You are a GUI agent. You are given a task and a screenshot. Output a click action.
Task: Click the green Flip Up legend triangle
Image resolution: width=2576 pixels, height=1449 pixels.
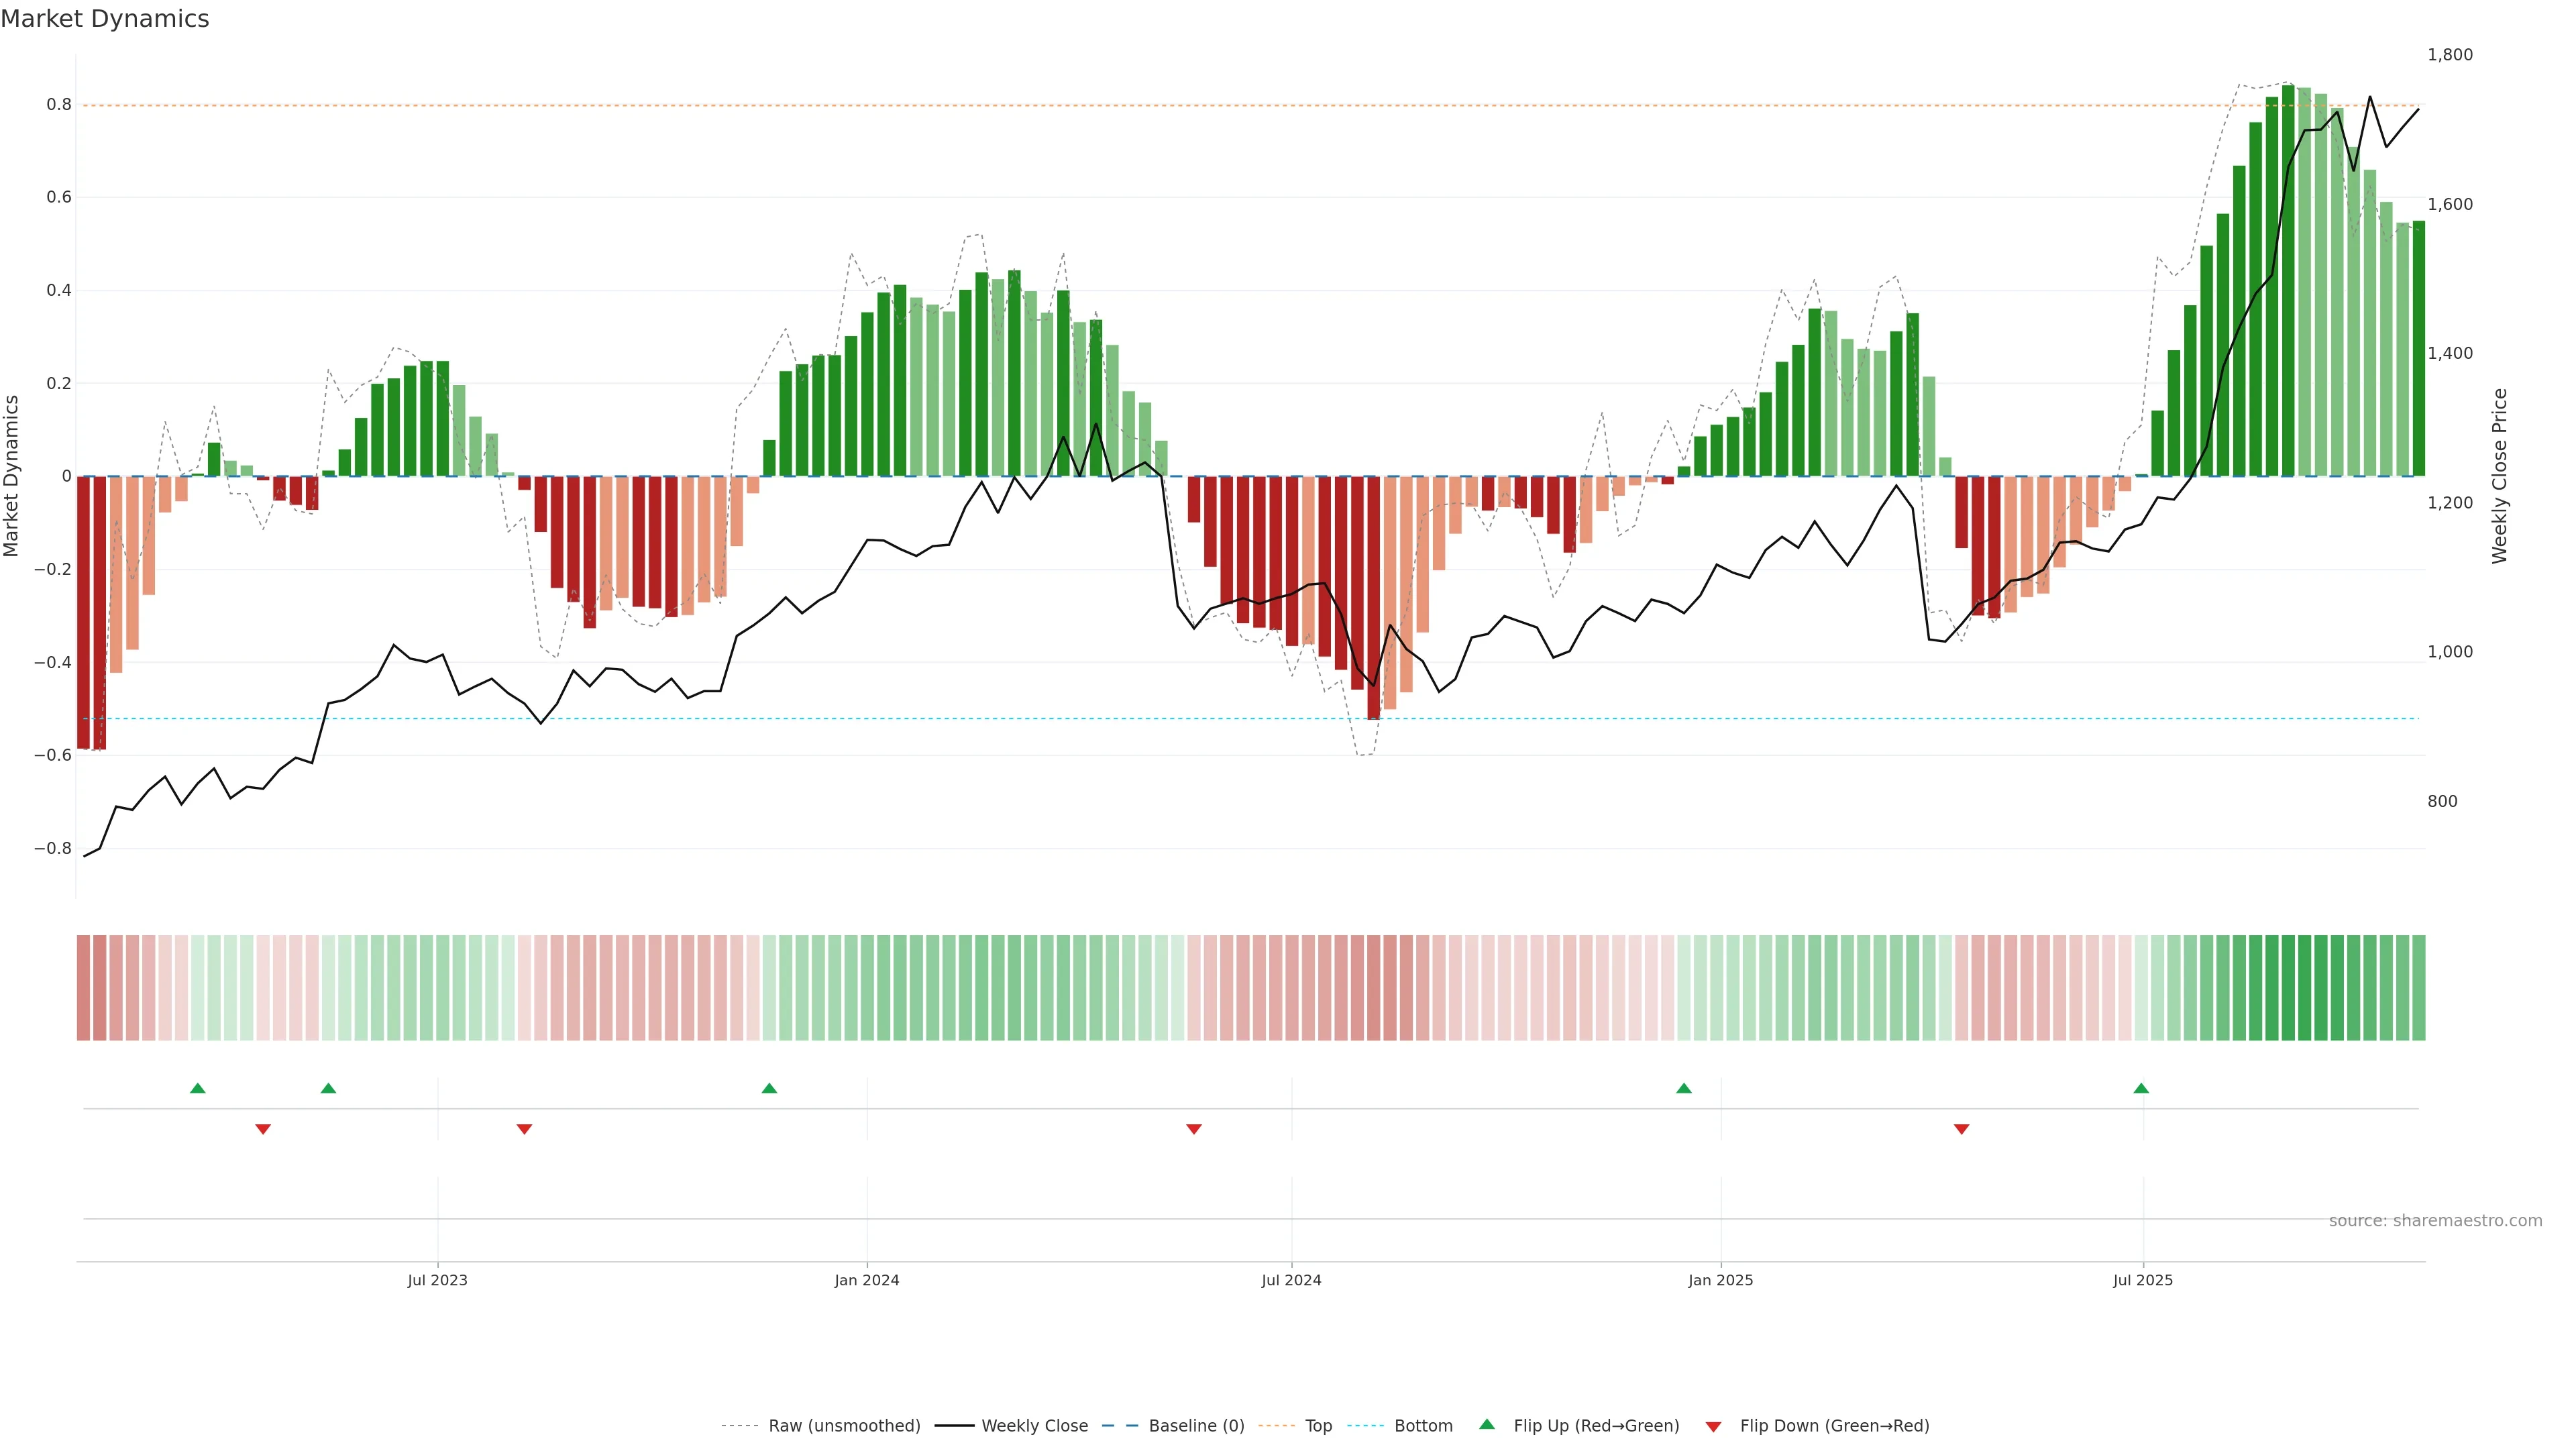click(x=1487, y=1424)
